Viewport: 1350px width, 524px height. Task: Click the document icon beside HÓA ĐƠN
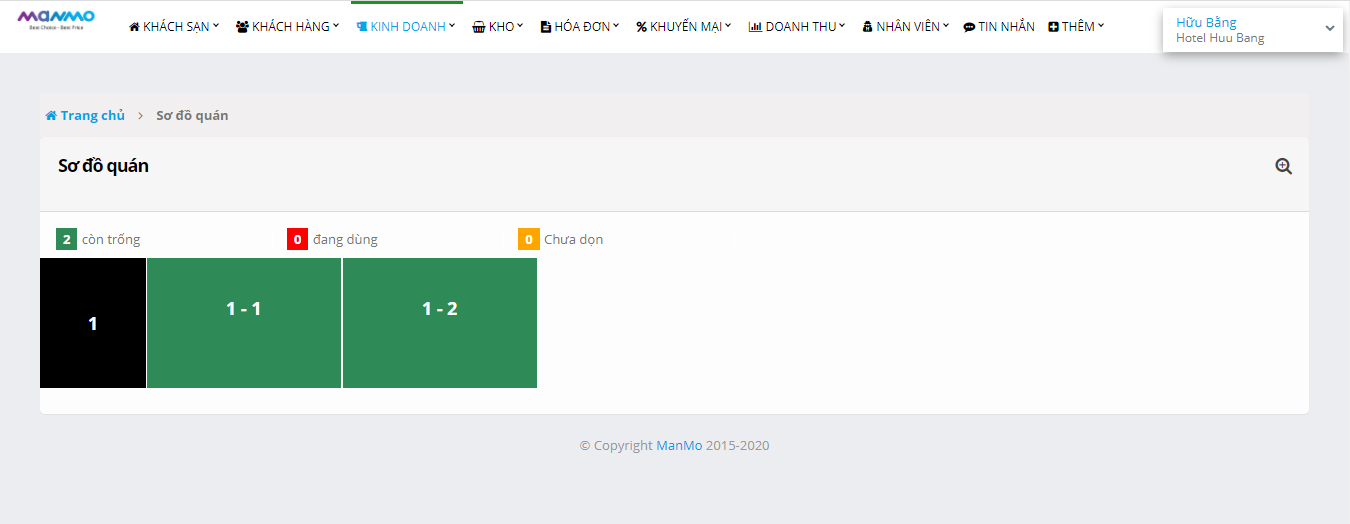[545, 27]
